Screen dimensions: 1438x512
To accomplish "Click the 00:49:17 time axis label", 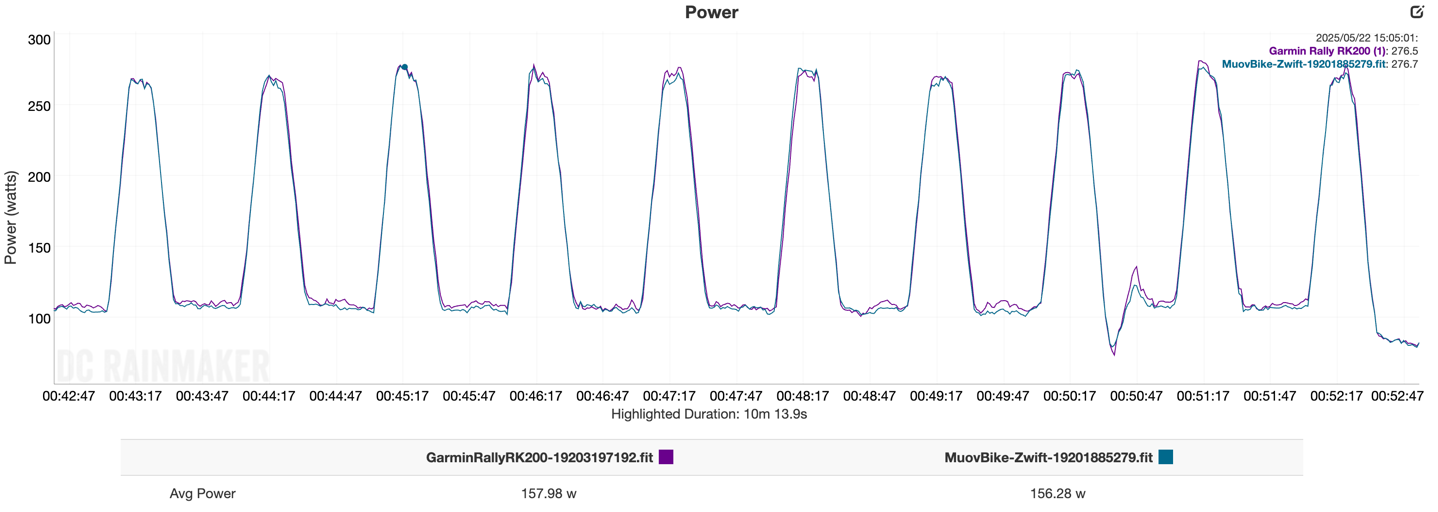I will 937,396.
